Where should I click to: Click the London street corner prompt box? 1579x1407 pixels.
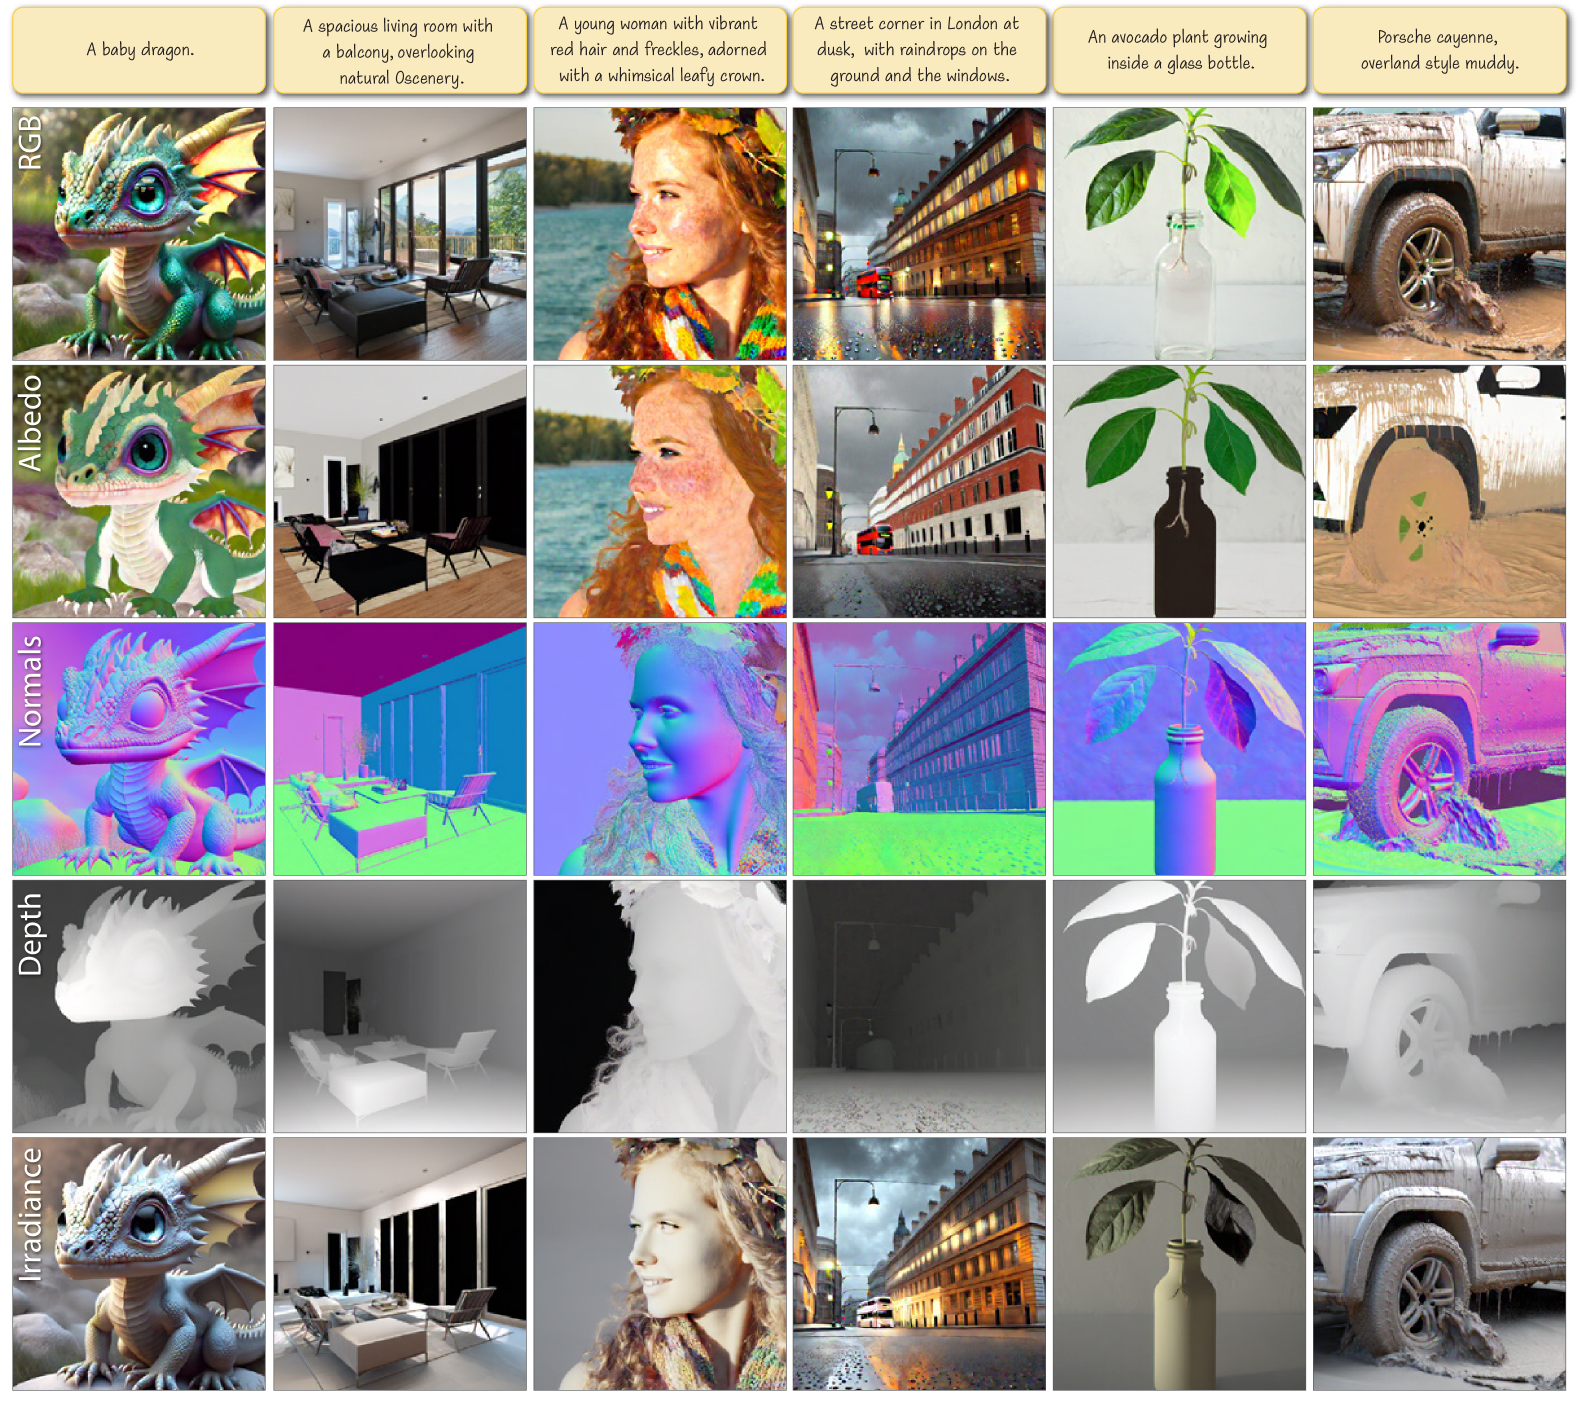coord(919,50)
